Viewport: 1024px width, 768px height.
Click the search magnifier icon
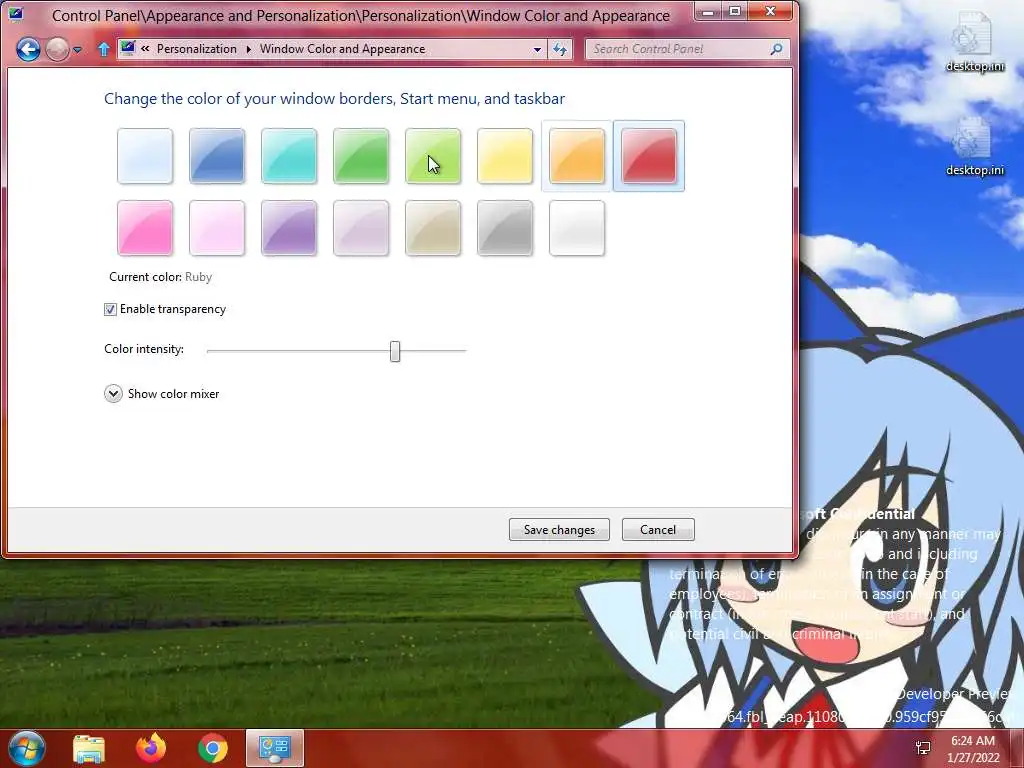pos(776,49)
